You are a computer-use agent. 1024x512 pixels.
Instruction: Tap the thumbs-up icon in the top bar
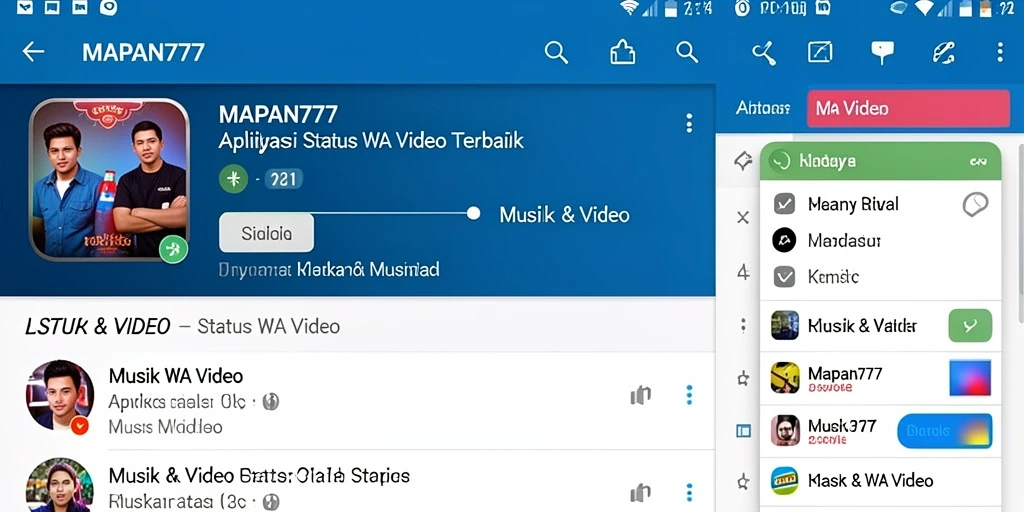tap(622, 52)
